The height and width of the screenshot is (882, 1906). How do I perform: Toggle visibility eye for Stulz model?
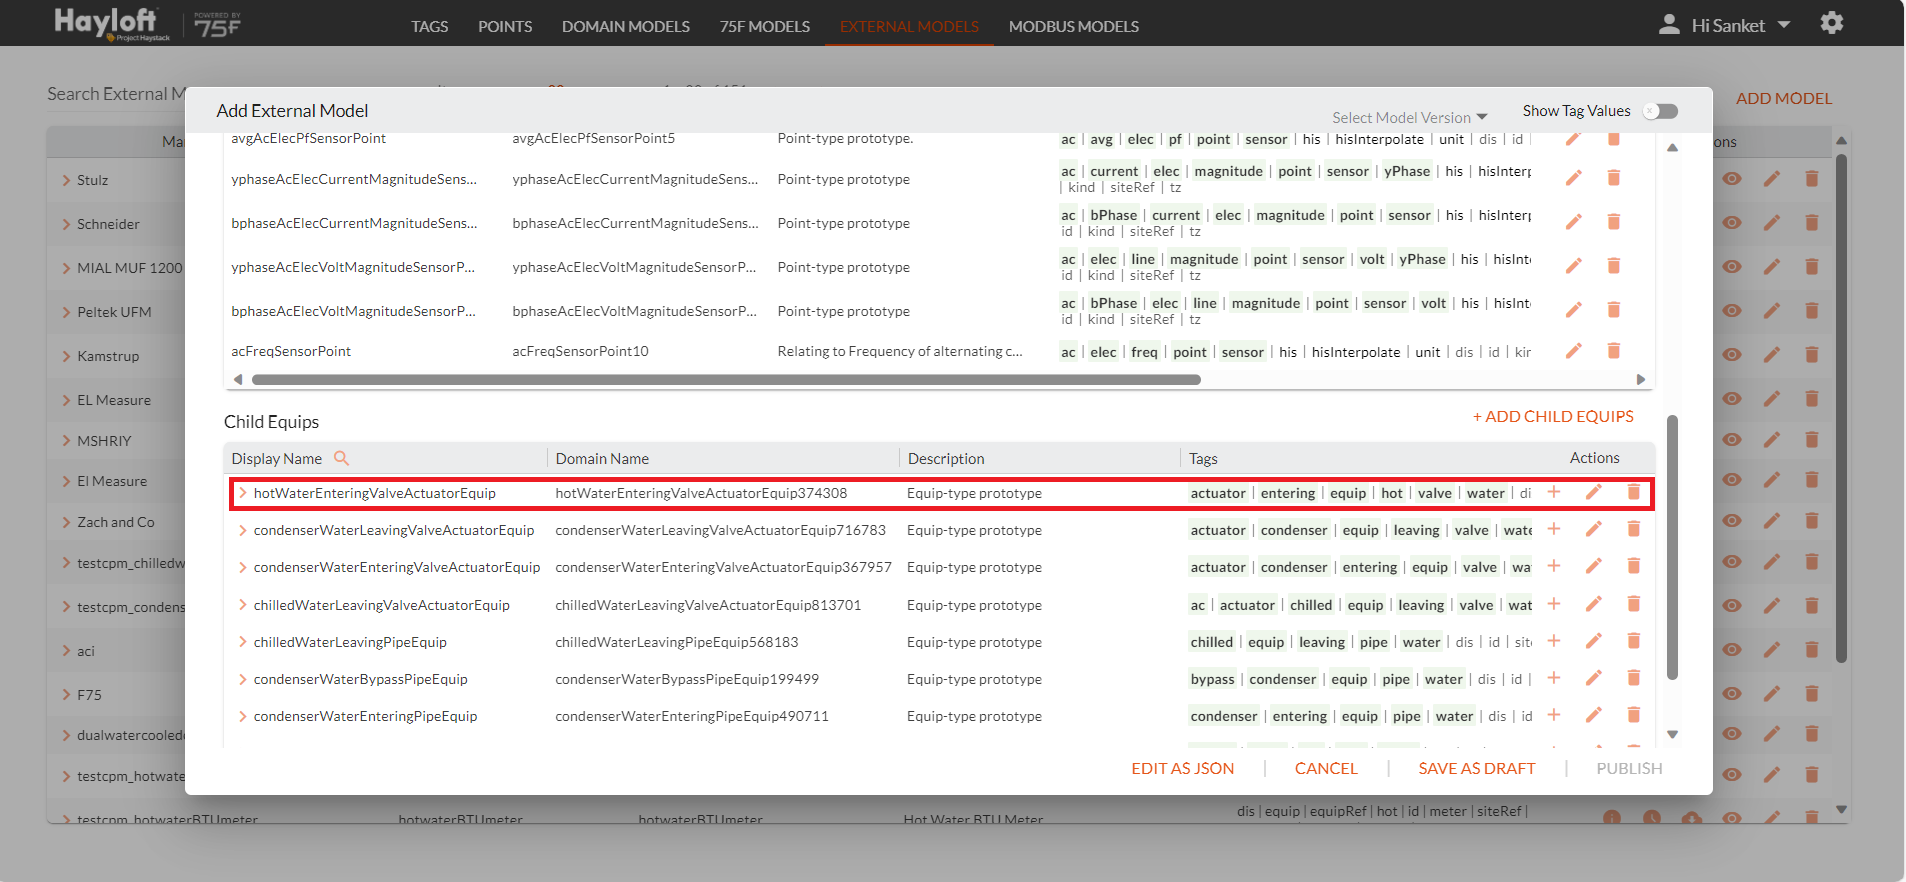coord(1732,179)
